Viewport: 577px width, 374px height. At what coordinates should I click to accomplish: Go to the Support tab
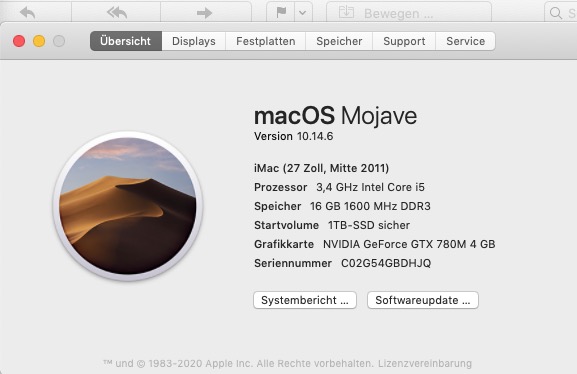point(404,41)
